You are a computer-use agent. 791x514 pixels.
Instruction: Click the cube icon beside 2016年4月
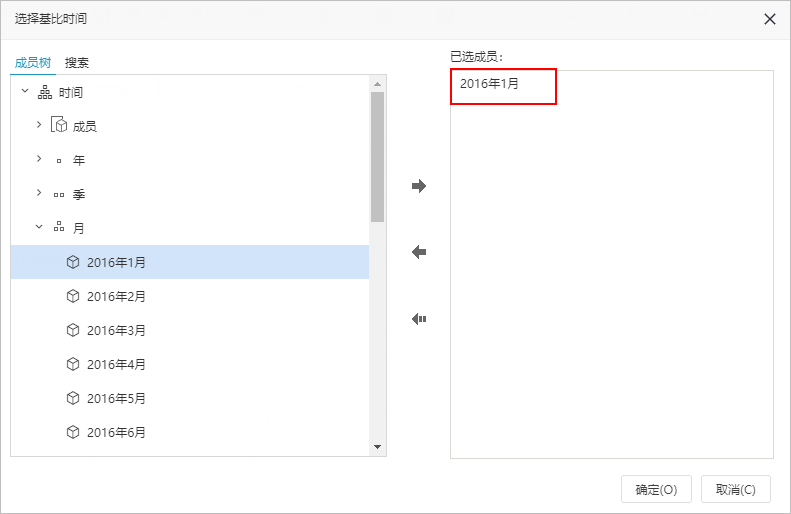[73, 364]
